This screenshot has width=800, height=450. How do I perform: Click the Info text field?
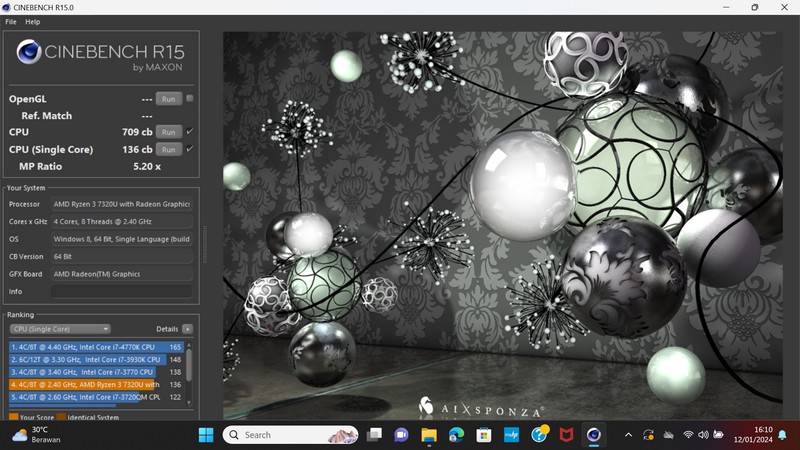pos(121,291)
